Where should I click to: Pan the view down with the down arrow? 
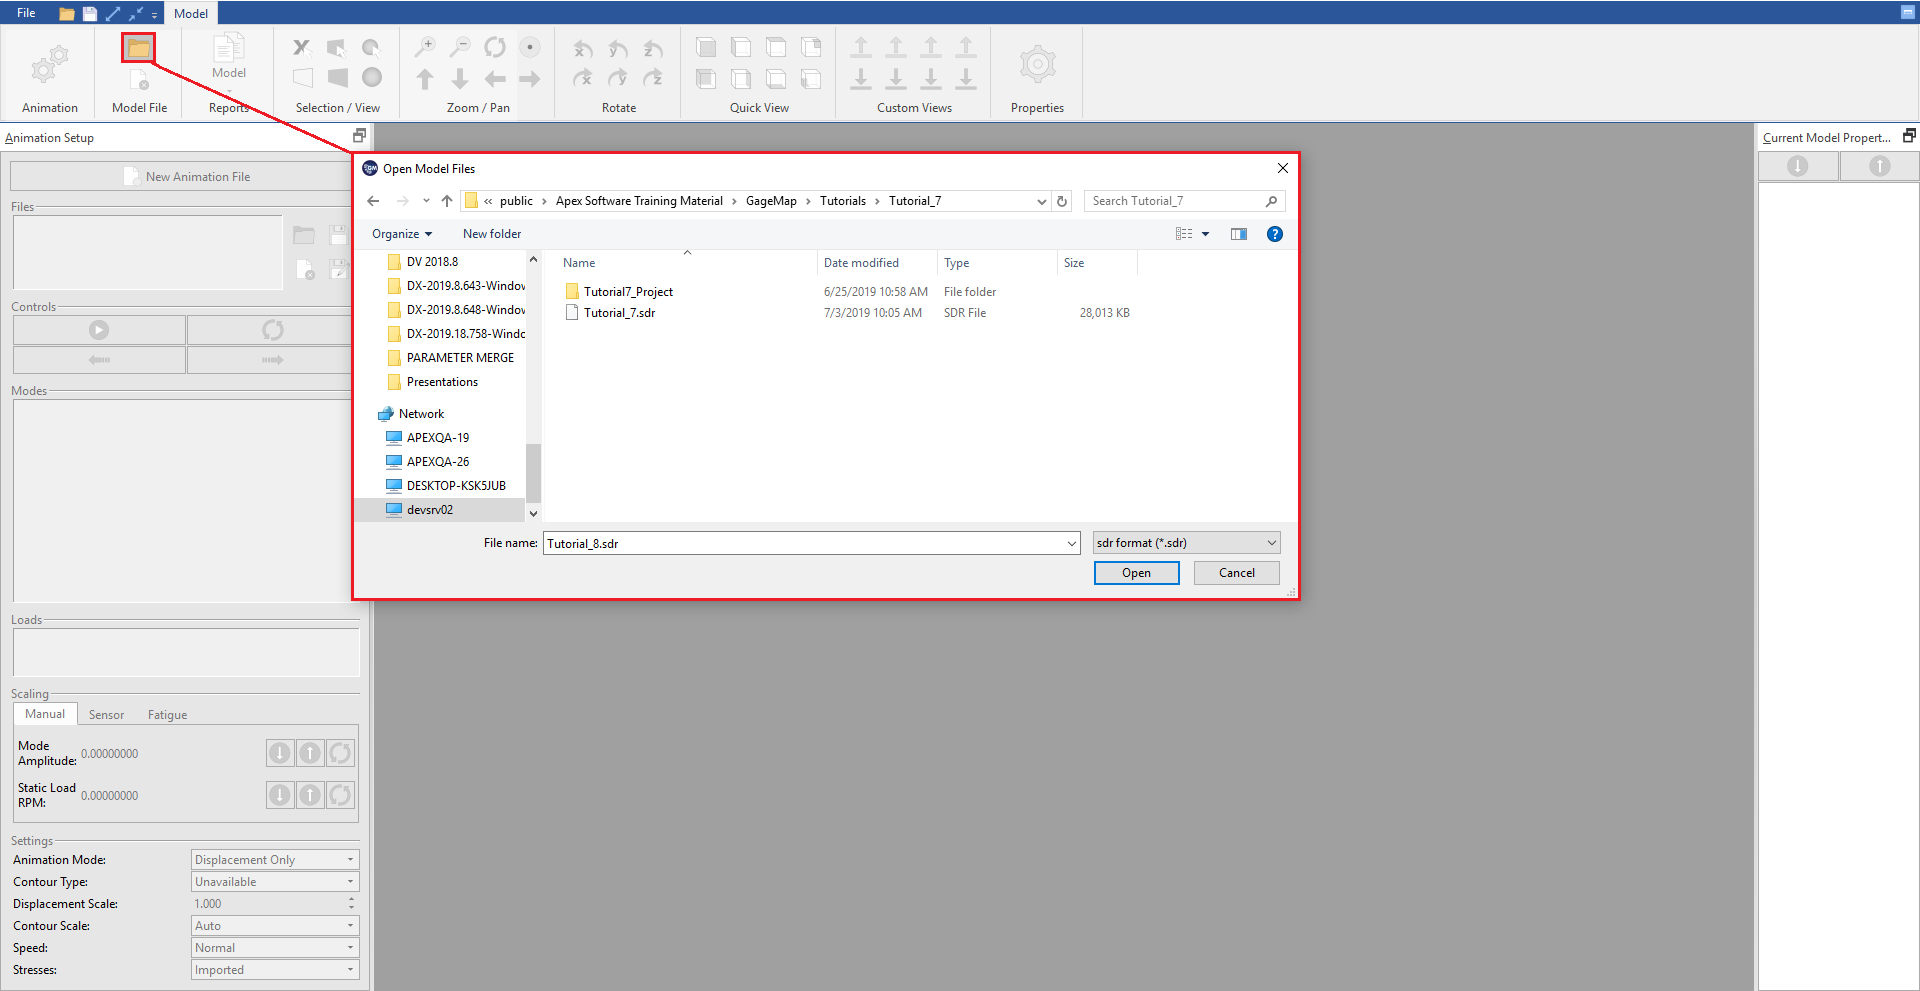click(460, 79)
